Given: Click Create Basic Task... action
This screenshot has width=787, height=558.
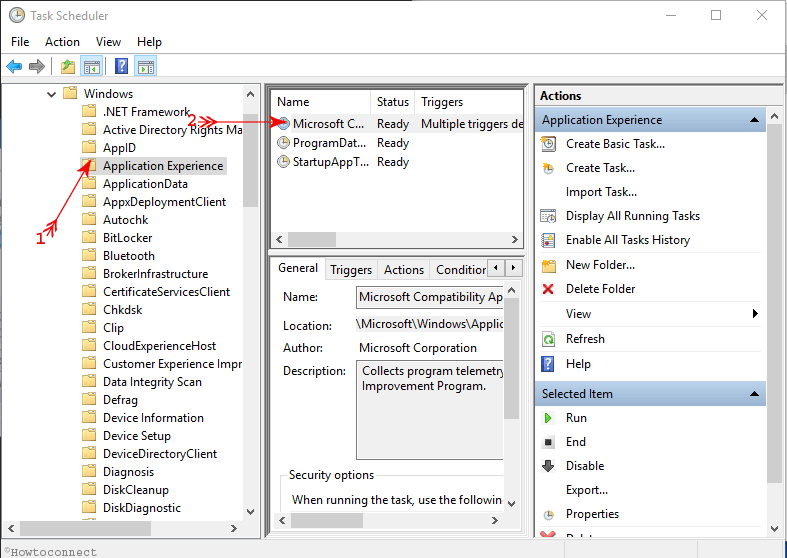Looking at the screenshot, I should pos(615,144).
